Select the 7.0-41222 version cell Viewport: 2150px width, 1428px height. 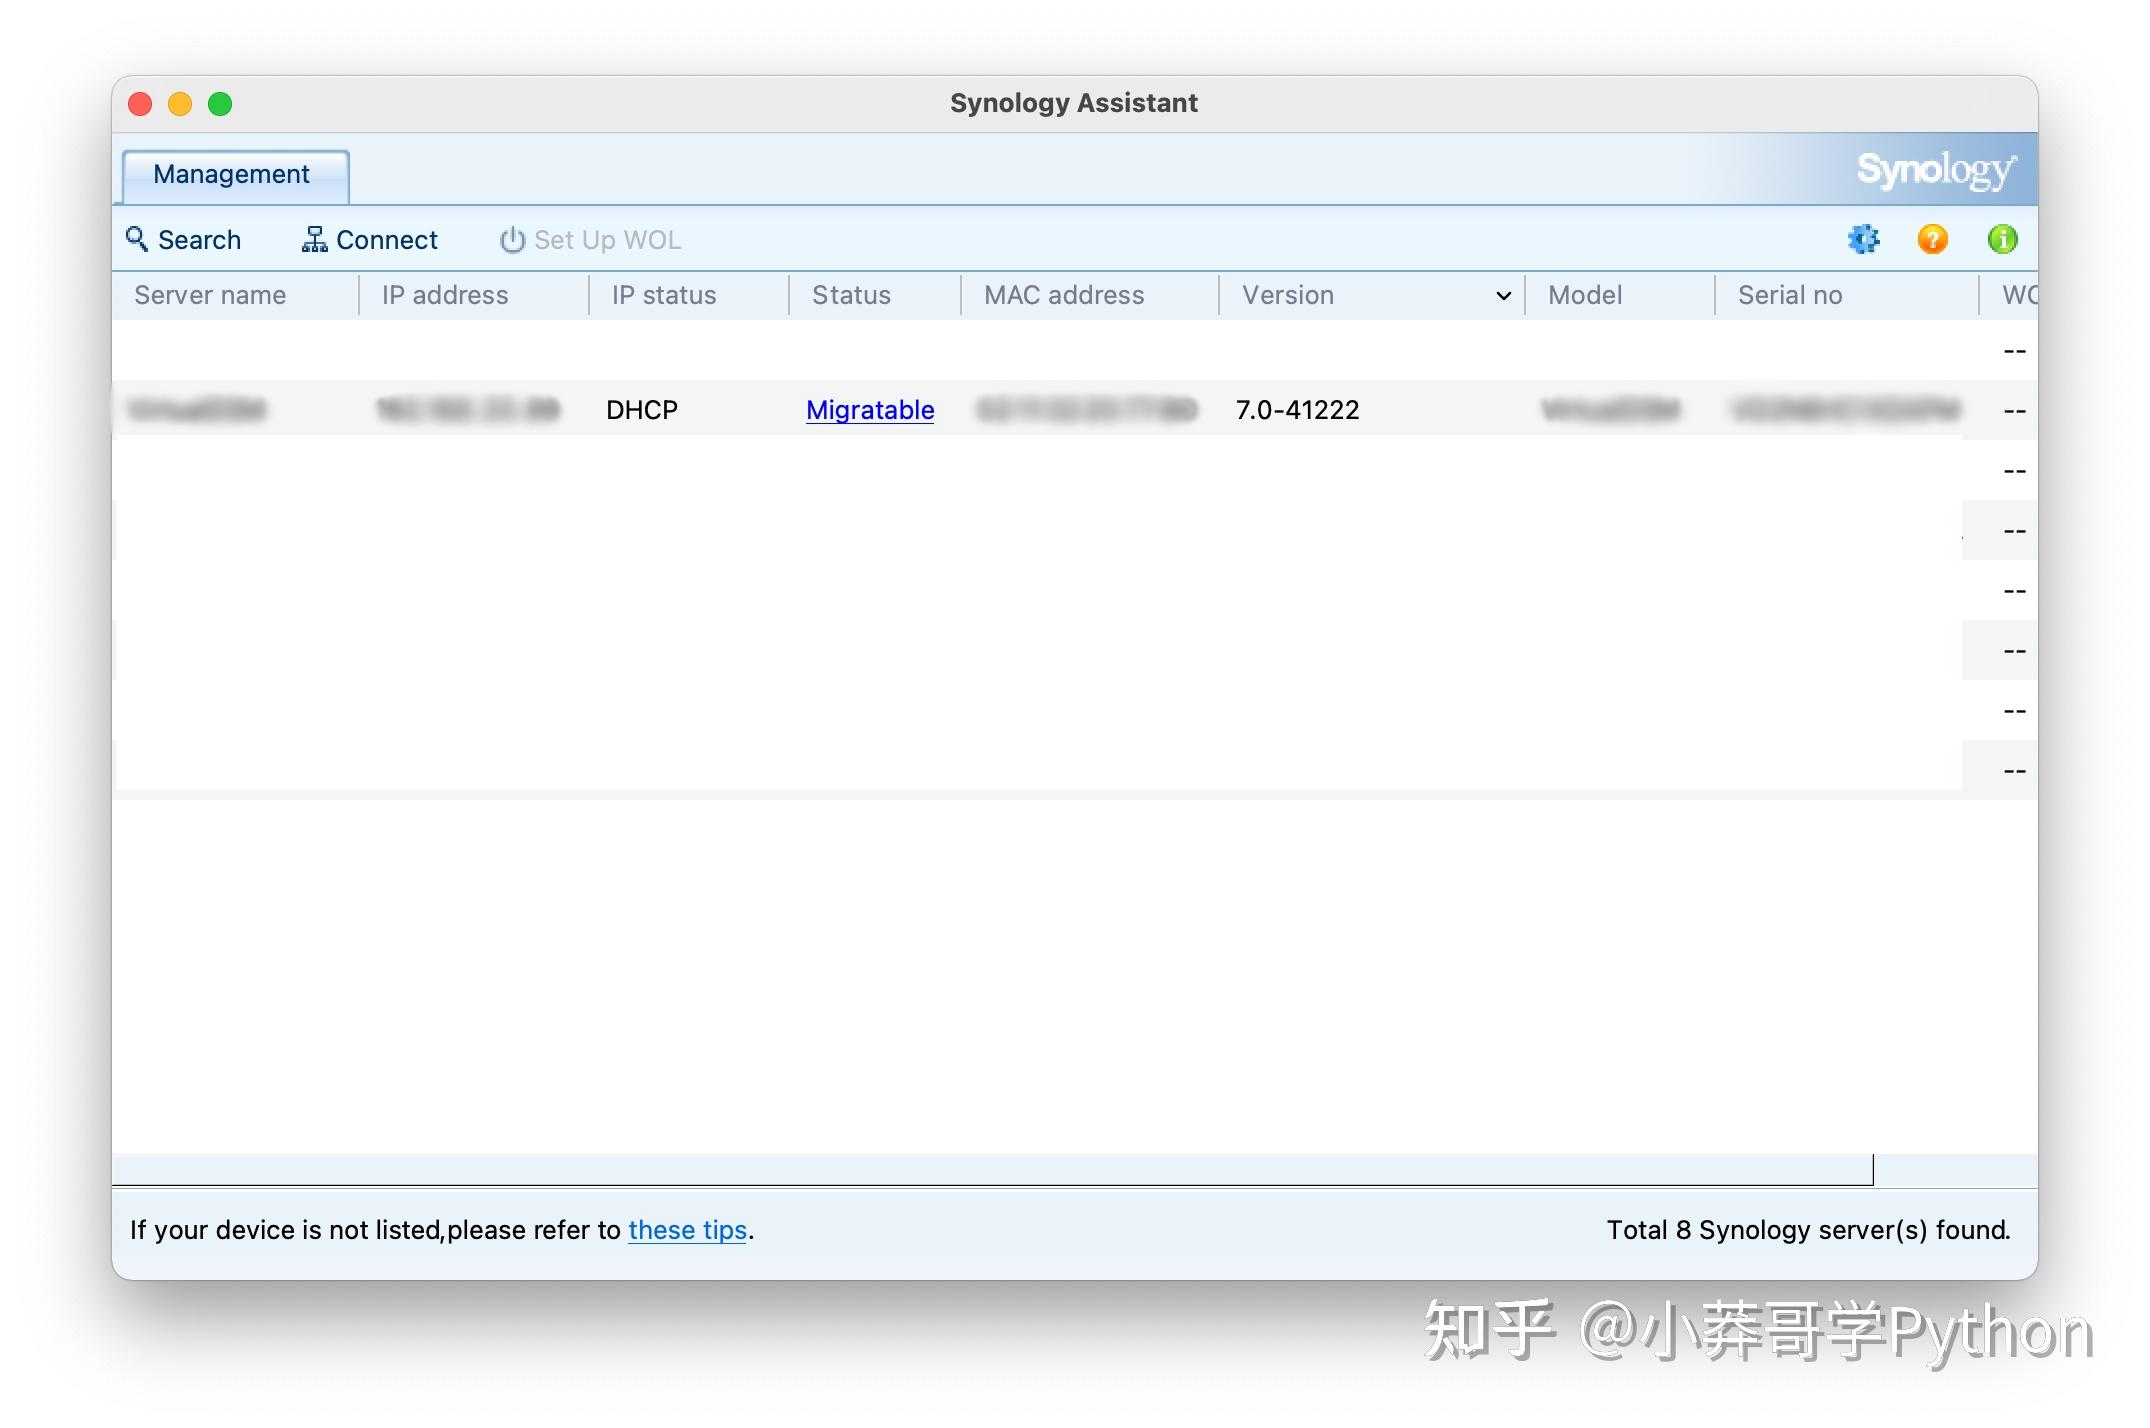pyautogui.click(x=1297, y=410)
